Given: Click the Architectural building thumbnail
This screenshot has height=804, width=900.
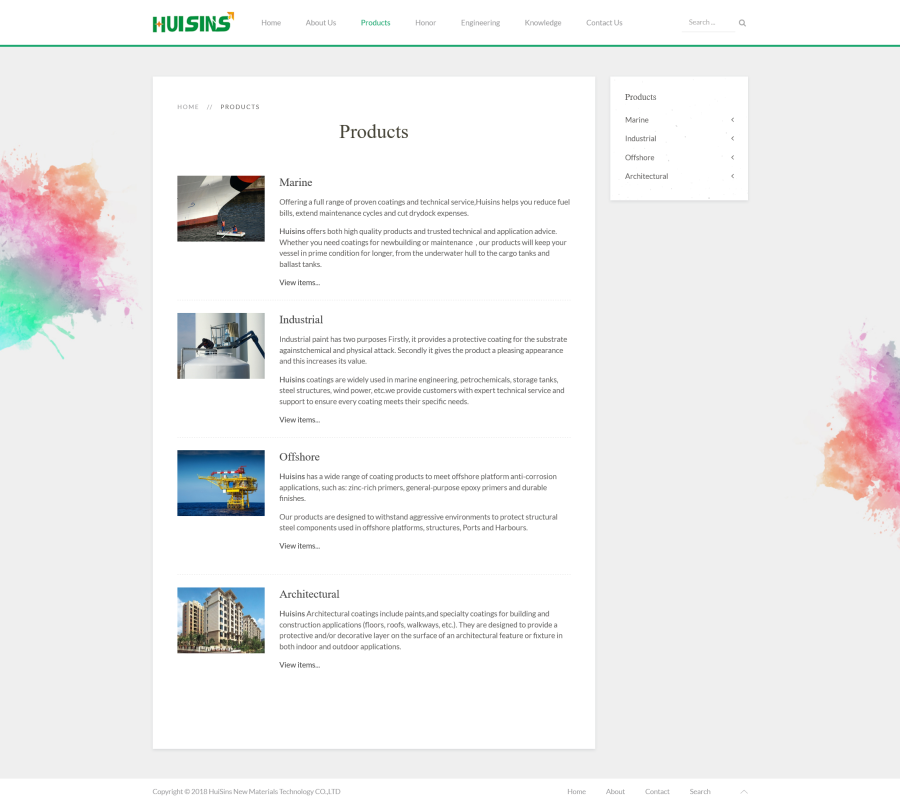Looking at the screenshot, I should coord(221,620).
